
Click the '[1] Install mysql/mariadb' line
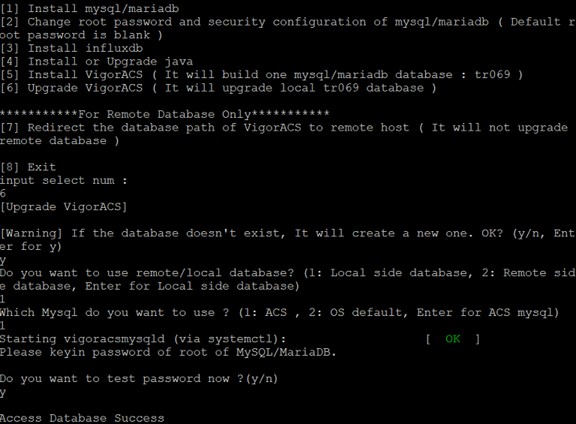pos(89,8)
